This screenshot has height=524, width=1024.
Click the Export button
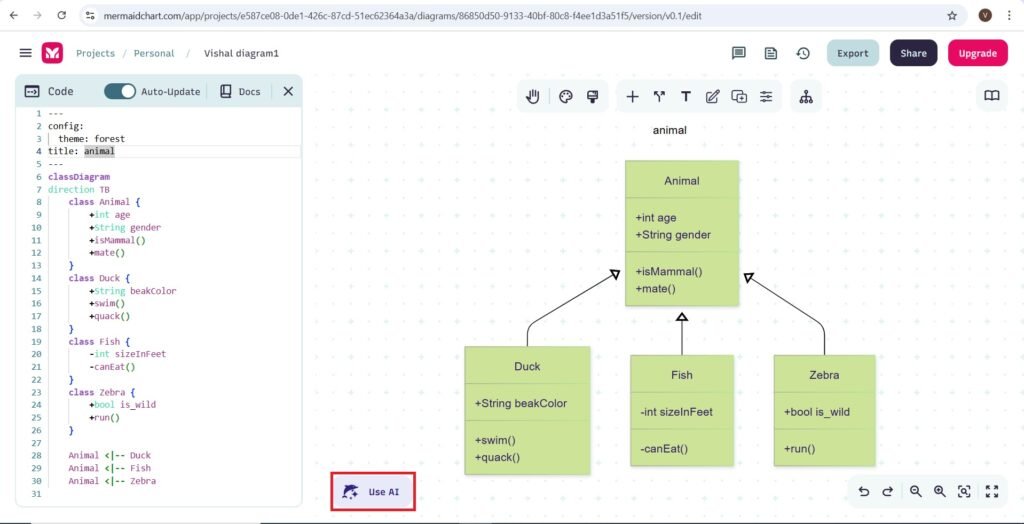852,53
